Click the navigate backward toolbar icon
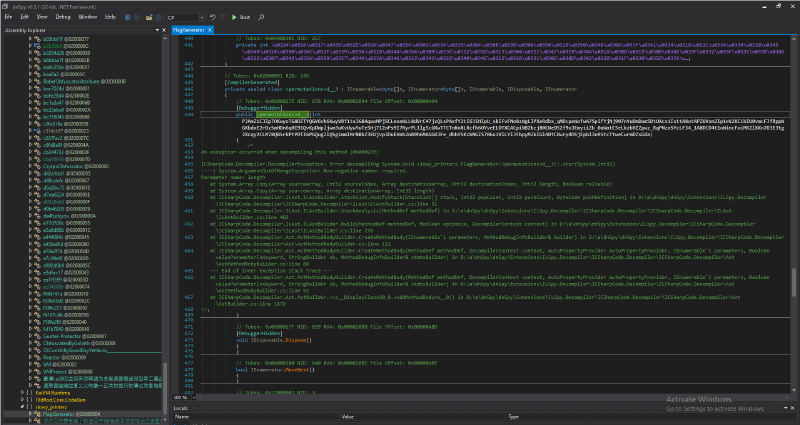 128,17
